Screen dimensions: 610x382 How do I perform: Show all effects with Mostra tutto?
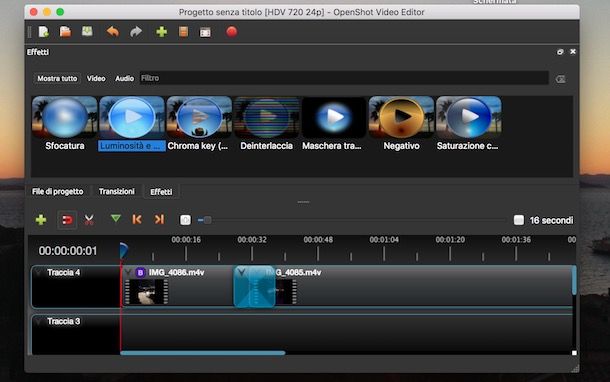[x=57, y=79]
